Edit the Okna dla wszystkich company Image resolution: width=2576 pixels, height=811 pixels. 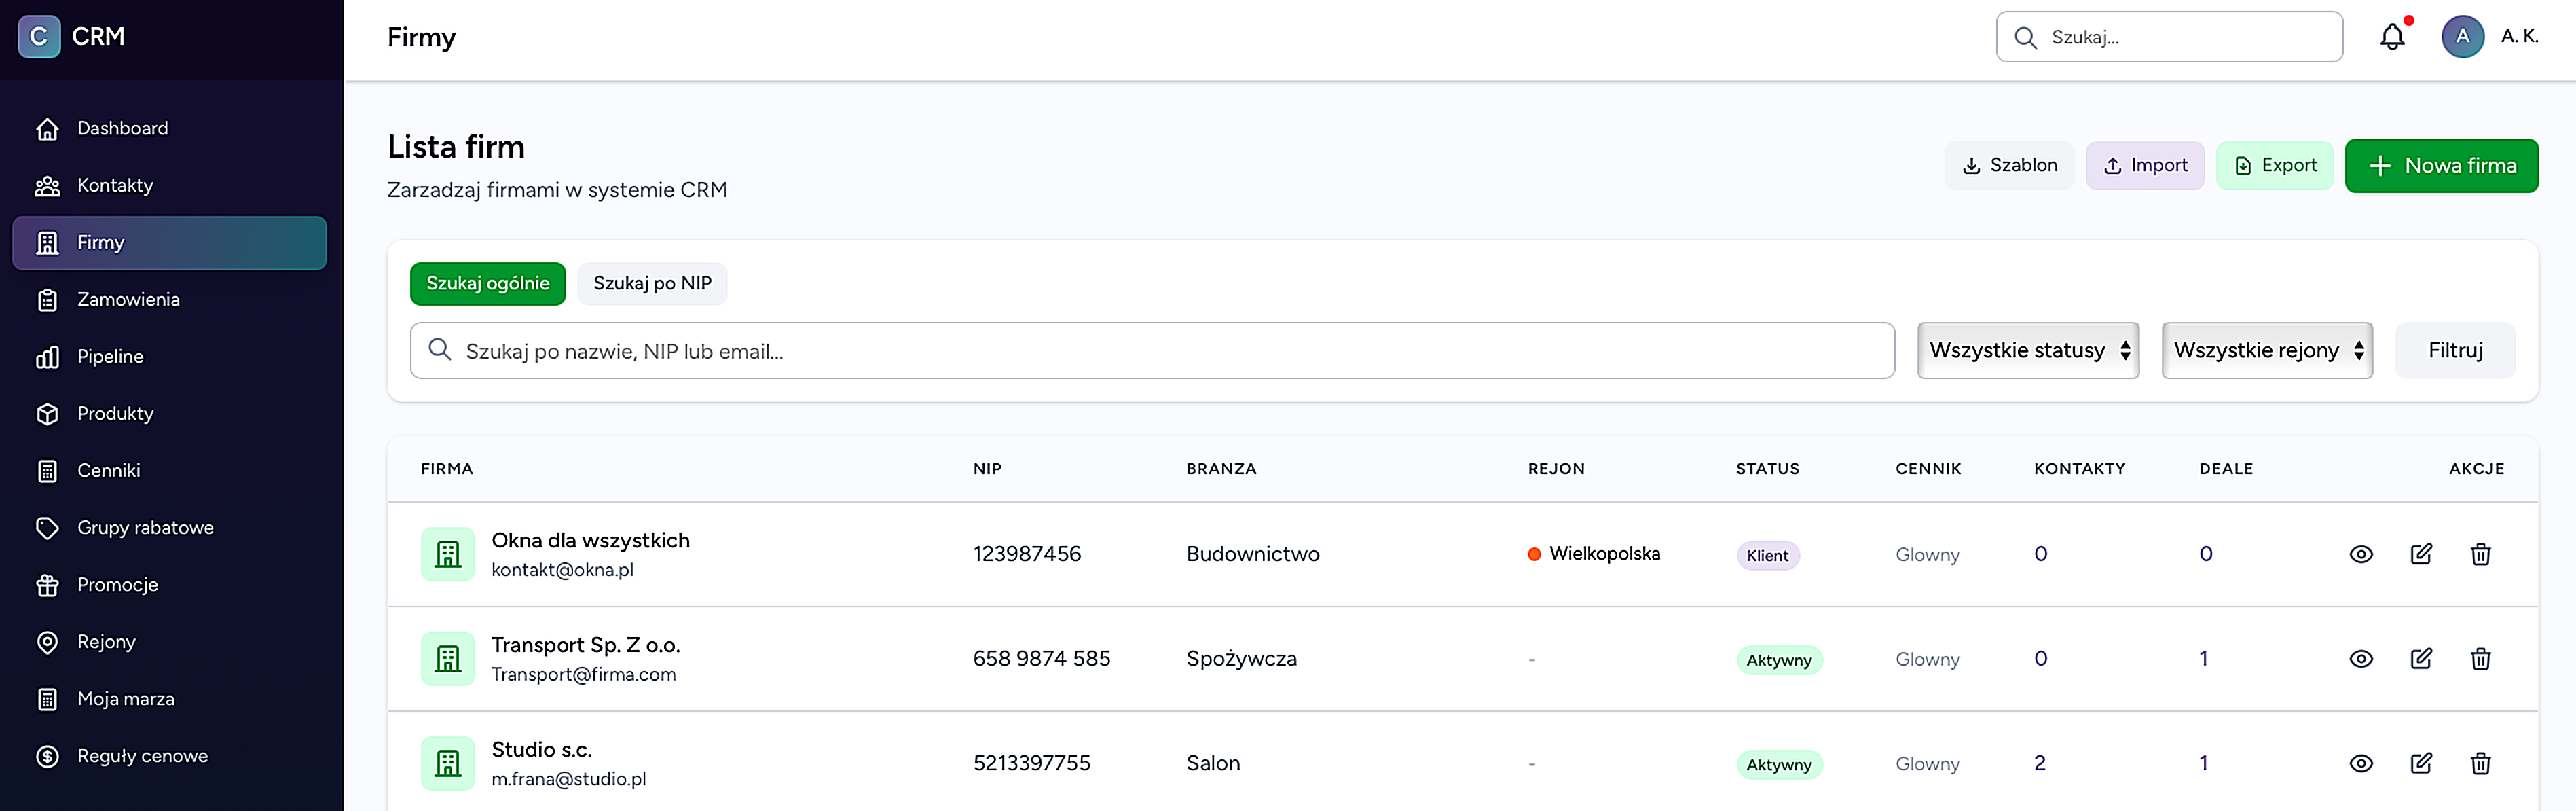click(2421, 554)
